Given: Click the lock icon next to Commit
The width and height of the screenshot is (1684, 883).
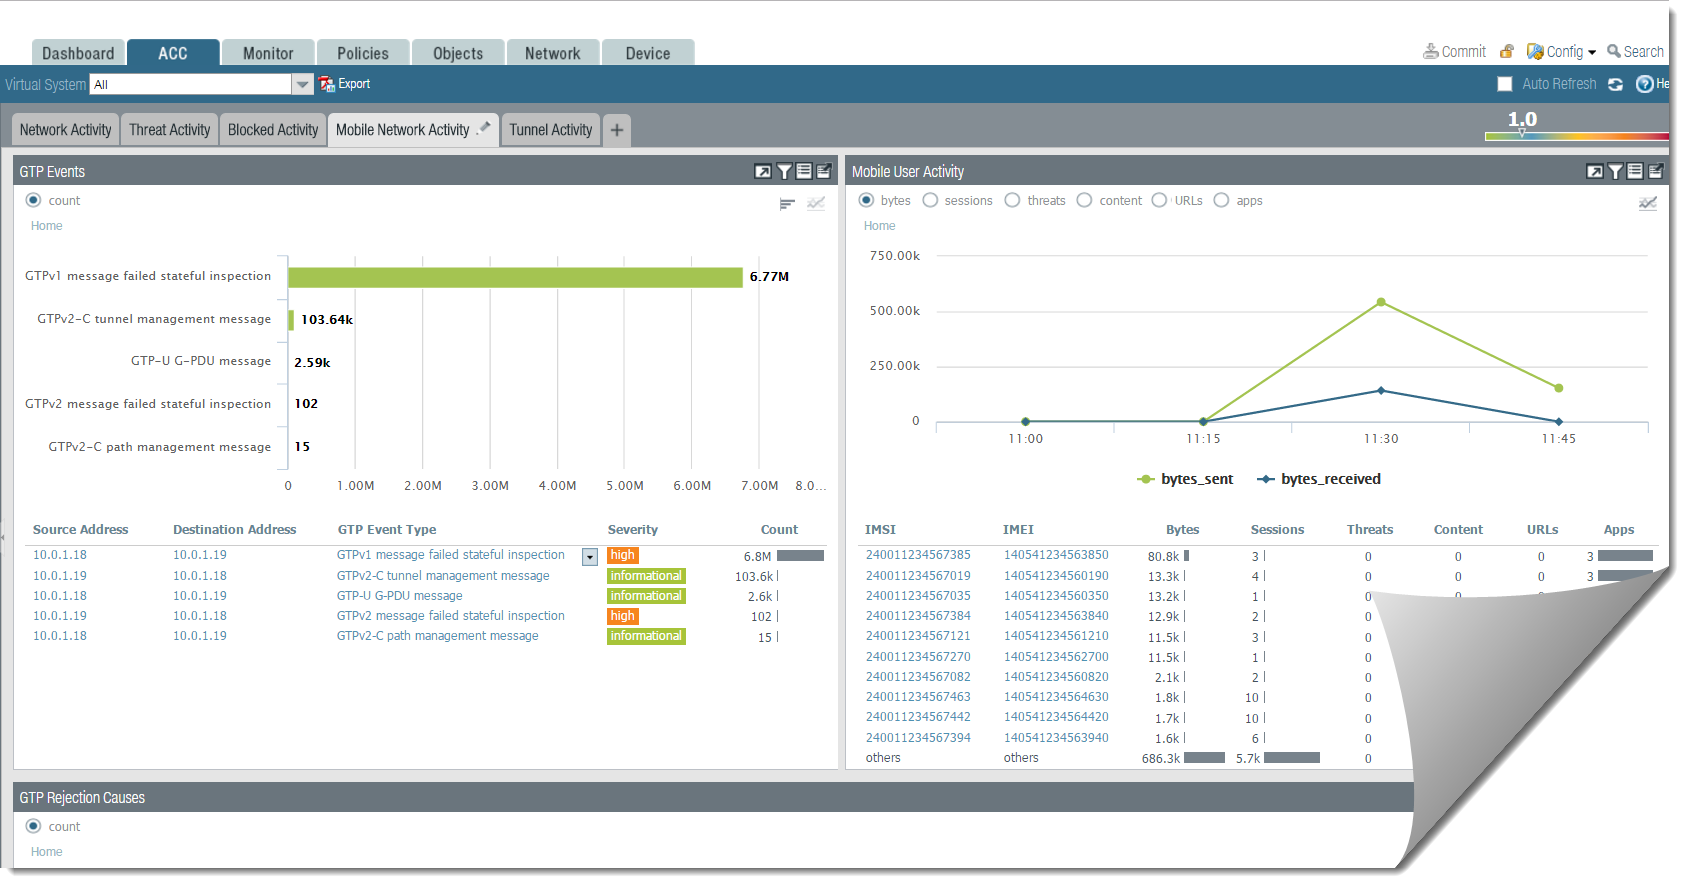Looking at the screenshot, I should coord(1506,52).
